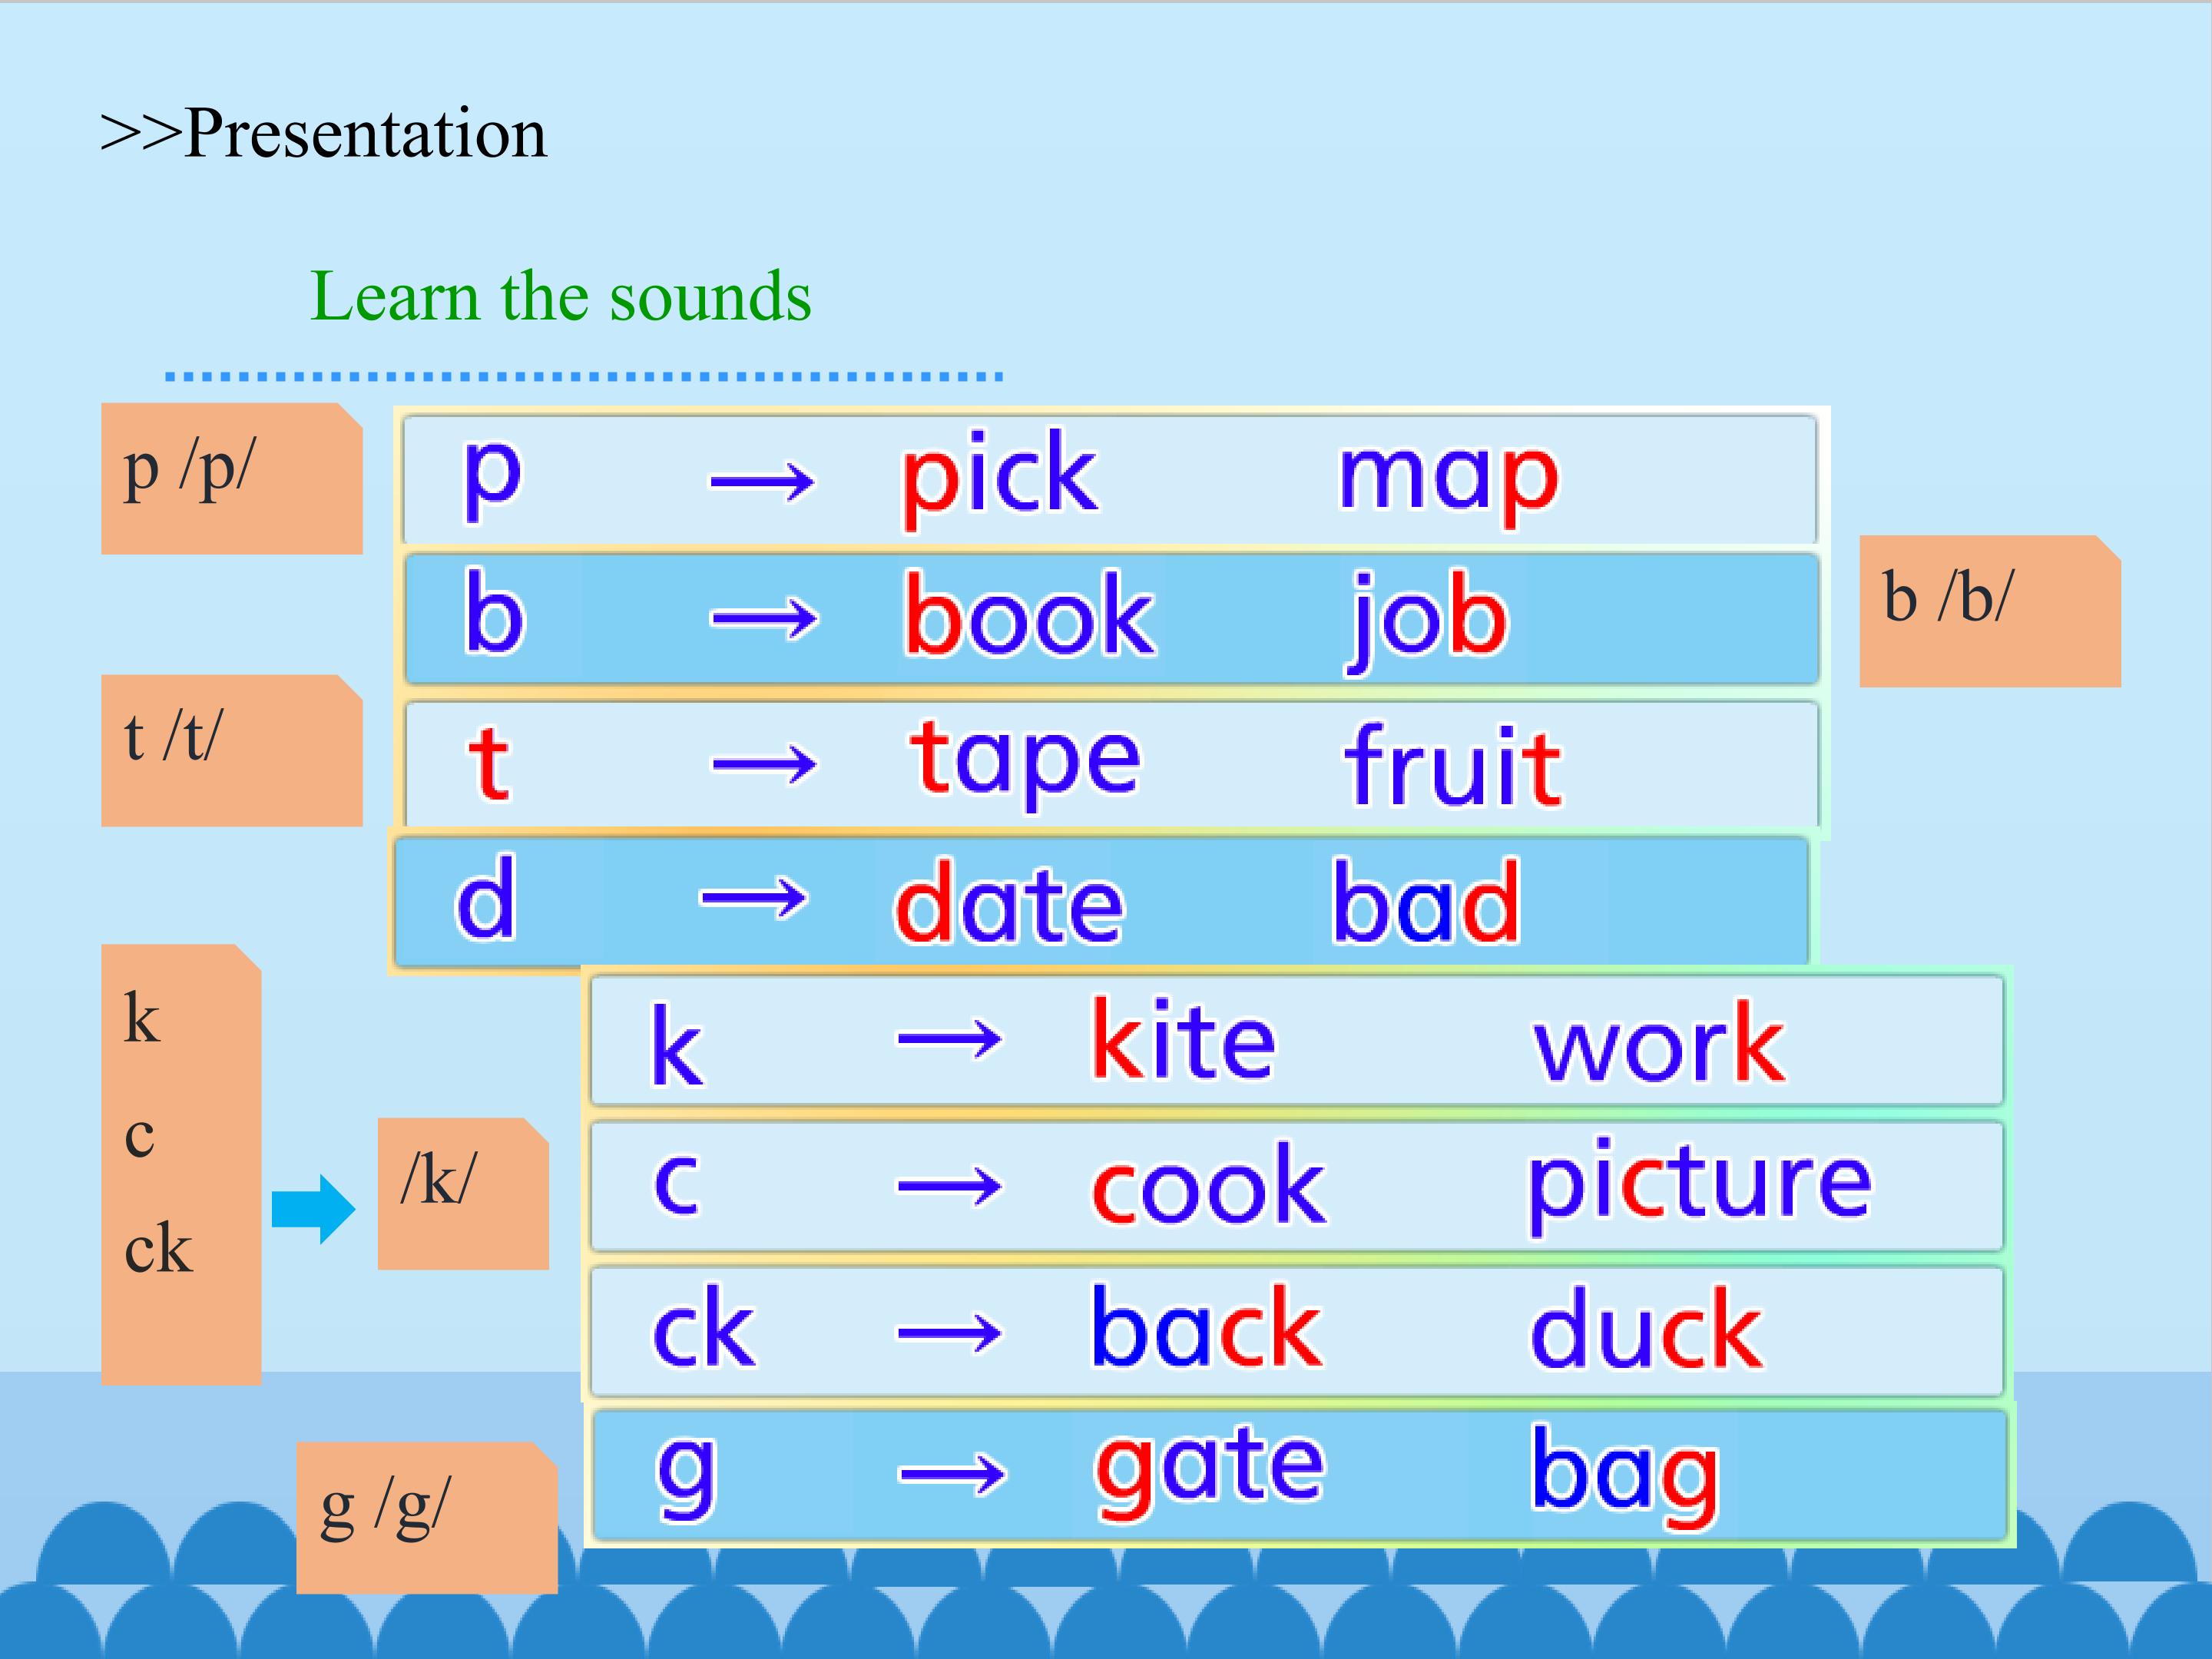The image size is (2212, 1659).
Task: Click the word fruit
Action: tap(1452, 766)
